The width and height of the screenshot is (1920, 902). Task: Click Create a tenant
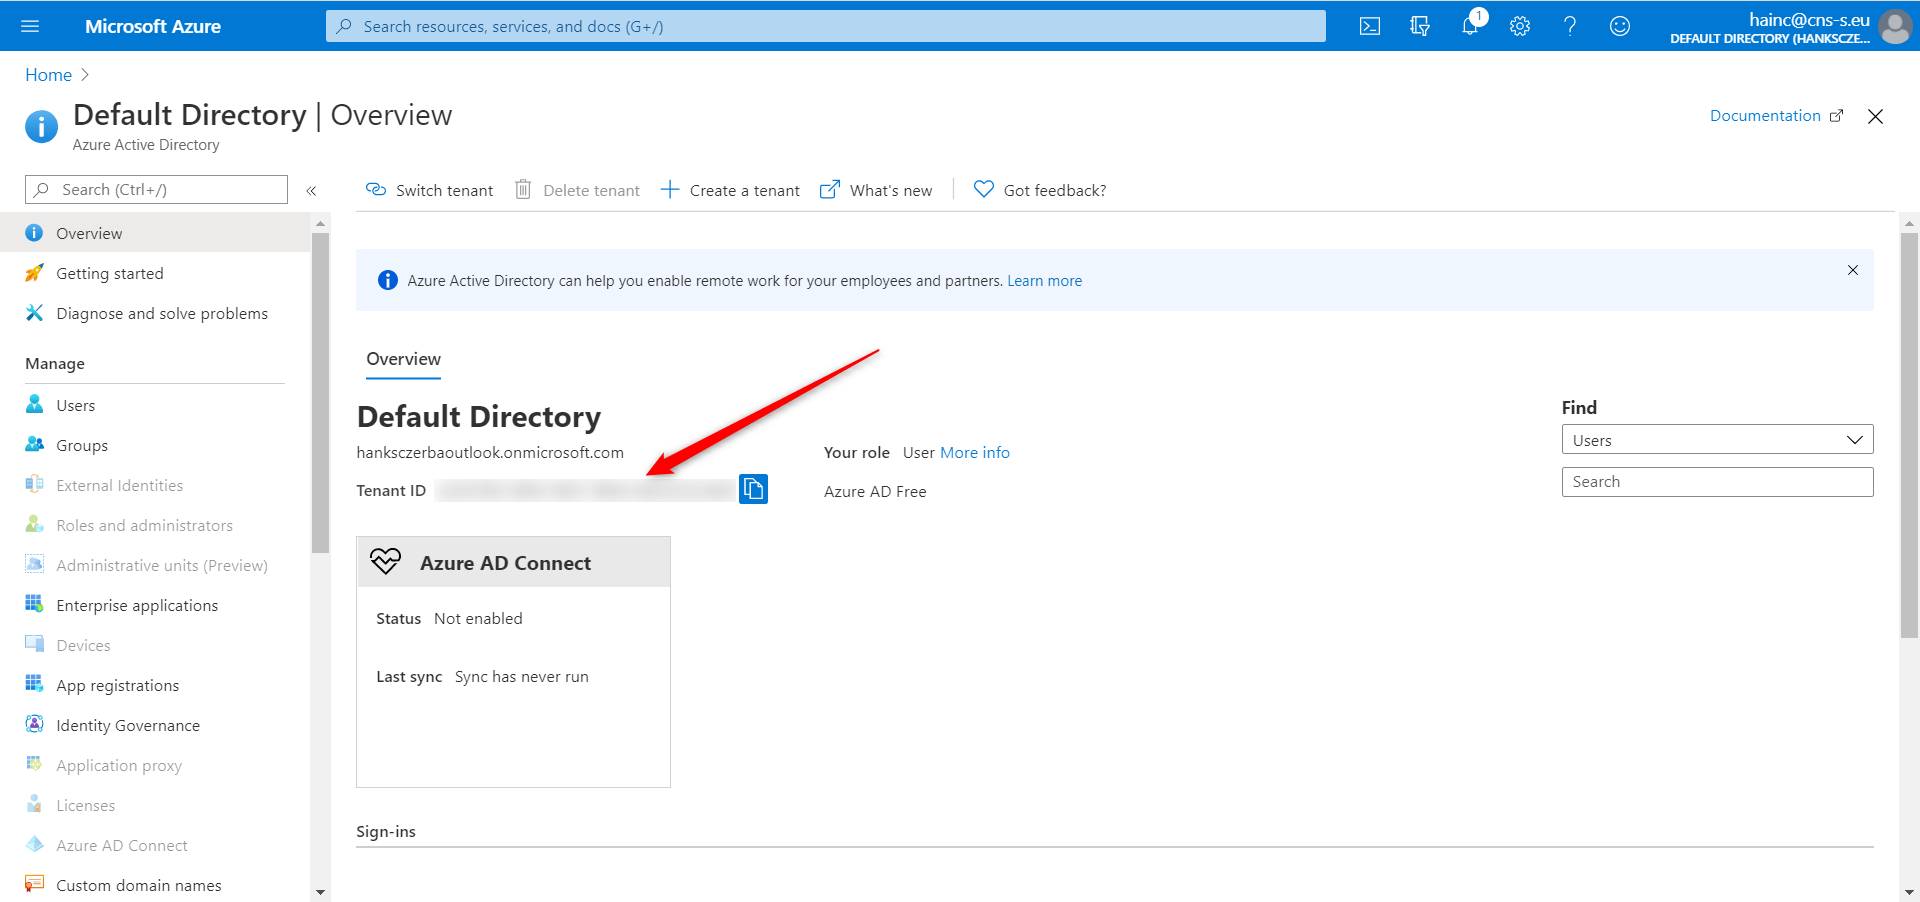[x=730, y=190]
